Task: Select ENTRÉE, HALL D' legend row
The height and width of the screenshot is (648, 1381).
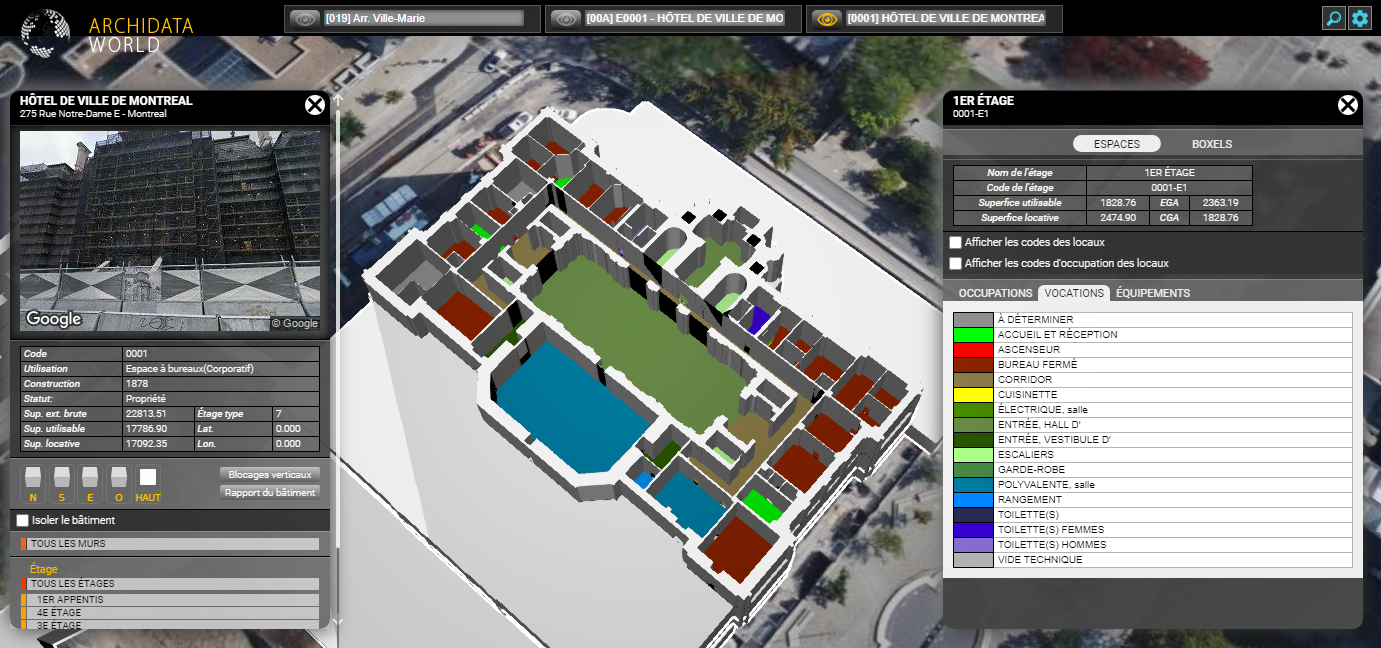Action: 1153,425
